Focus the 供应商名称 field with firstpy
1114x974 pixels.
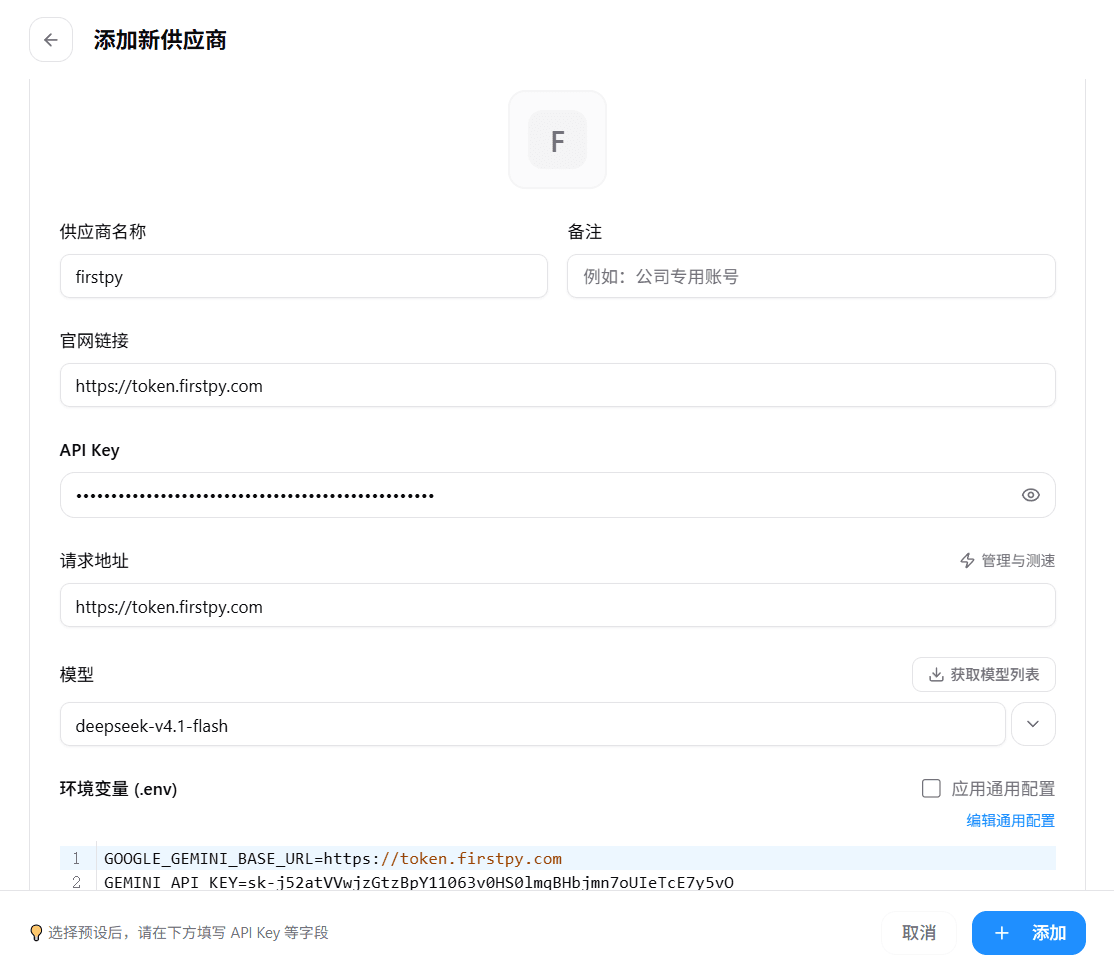point(304,276)
